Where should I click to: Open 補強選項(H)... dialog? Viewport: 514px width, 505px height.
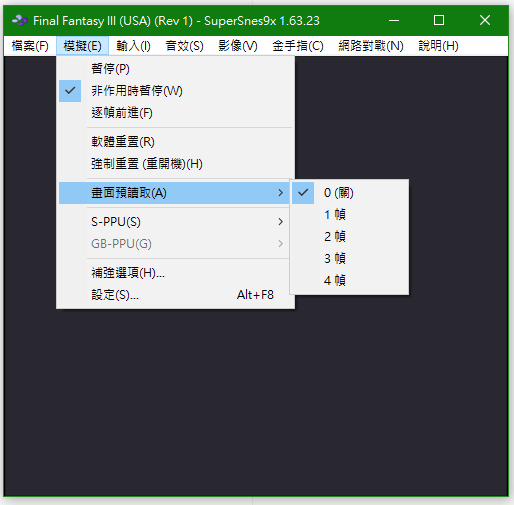[x=174, y=273]
